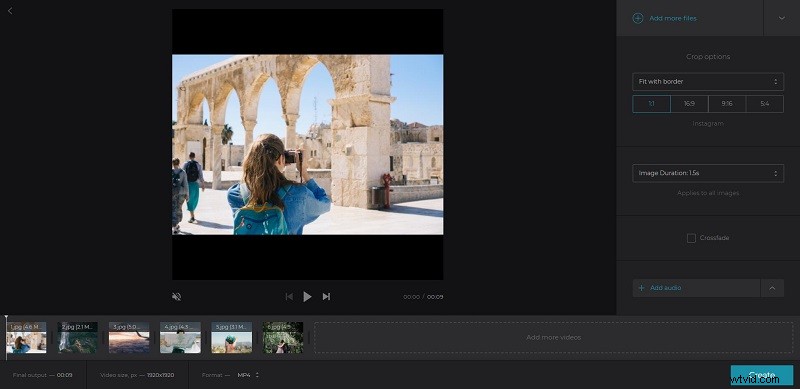The image size is (800, 389).
Task: Select the 9:16 aspect ratio
Action: (727, 104)
